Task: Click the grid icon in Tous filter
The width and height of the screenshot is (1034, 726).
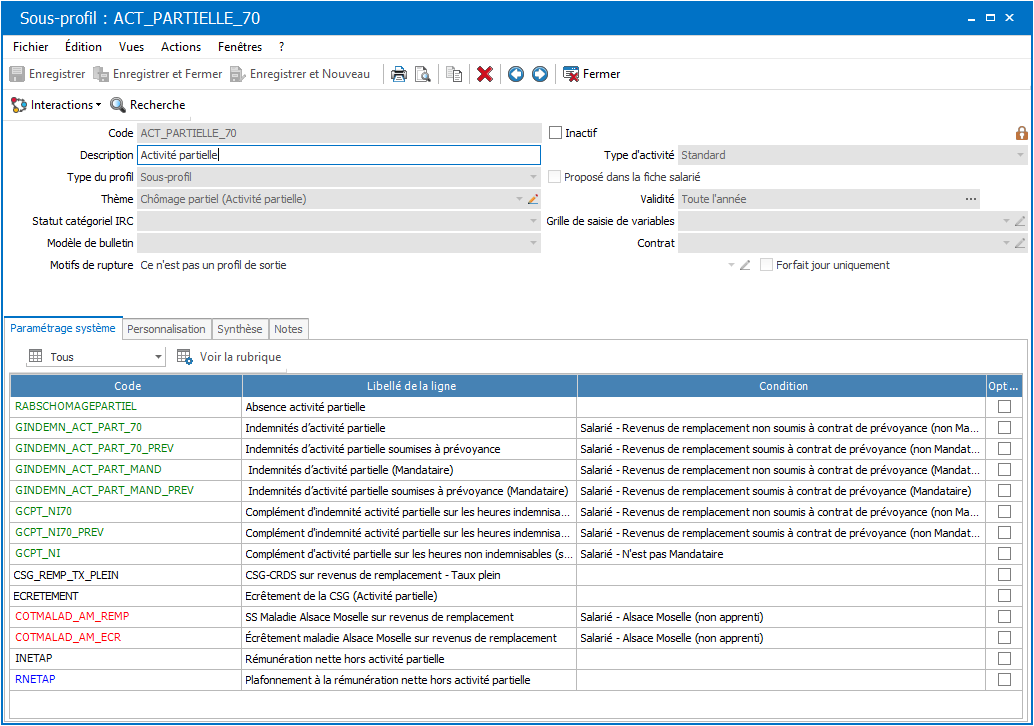Action: coord(36,357)
